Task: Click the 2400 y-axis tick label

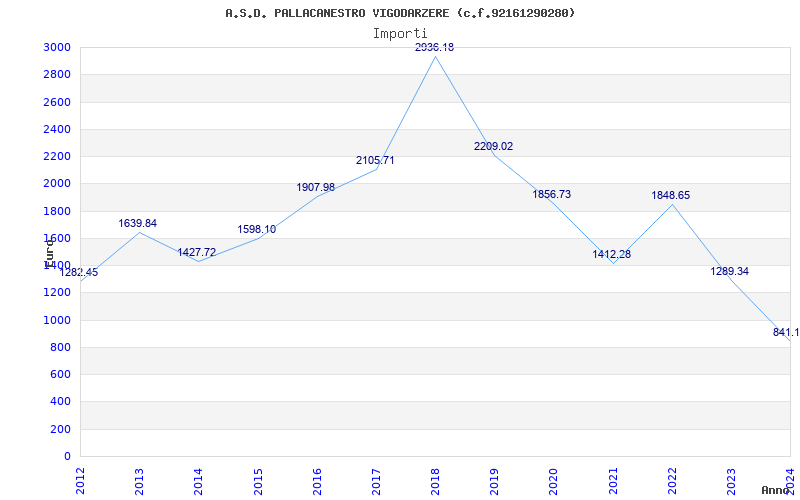Action: (57, 129)
